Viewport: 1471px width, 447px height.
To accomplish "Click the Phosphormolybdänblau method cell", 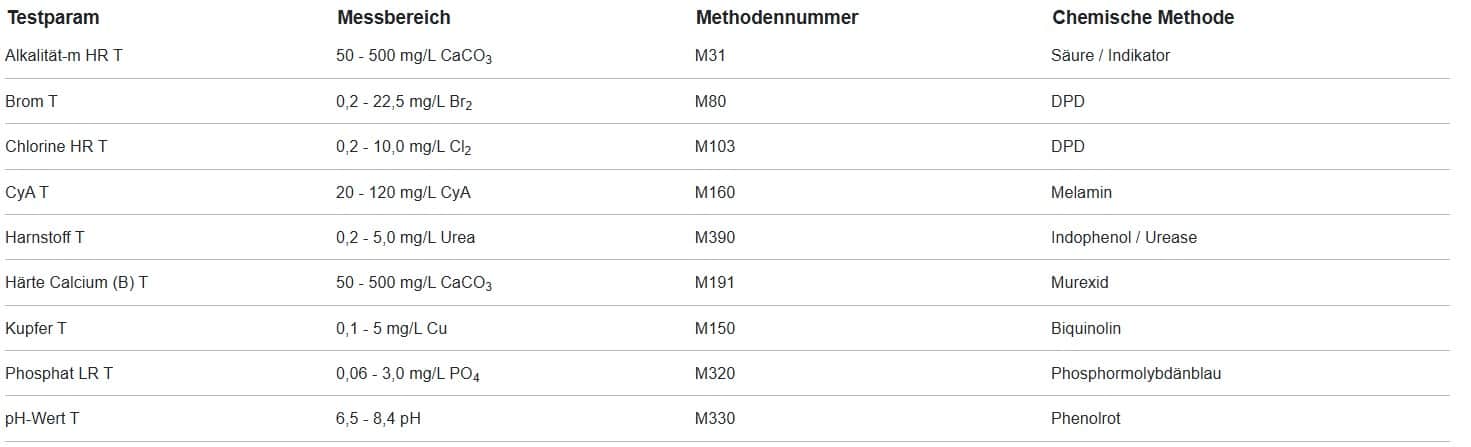I will tap(1136, 374).
